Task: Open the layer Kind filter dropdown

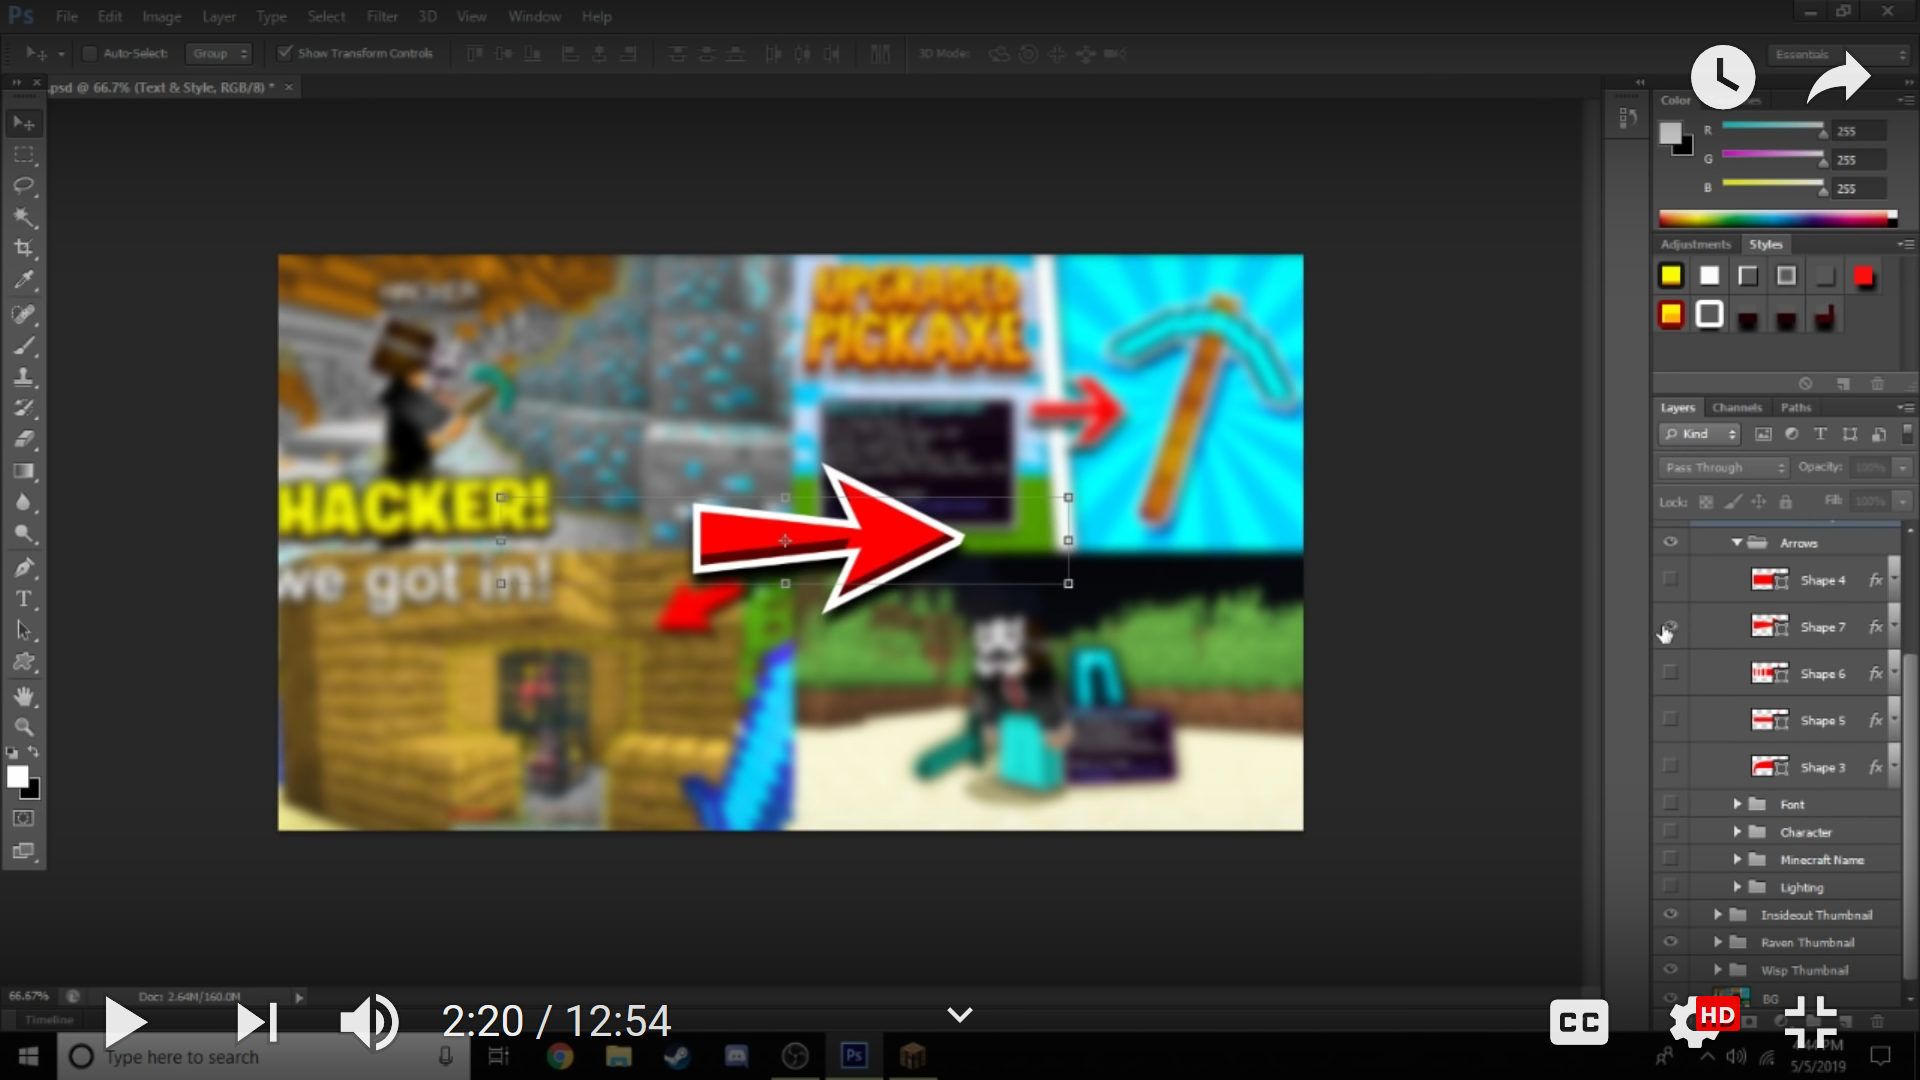Action: point(1699,434)
